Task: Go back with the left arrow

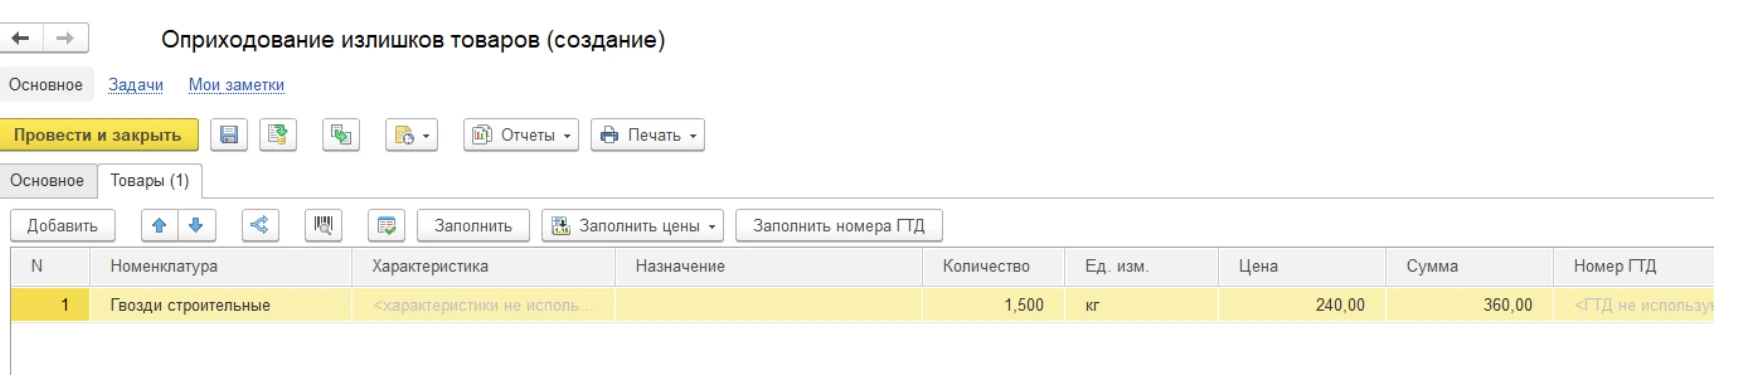Action: [x=21, y=38]
